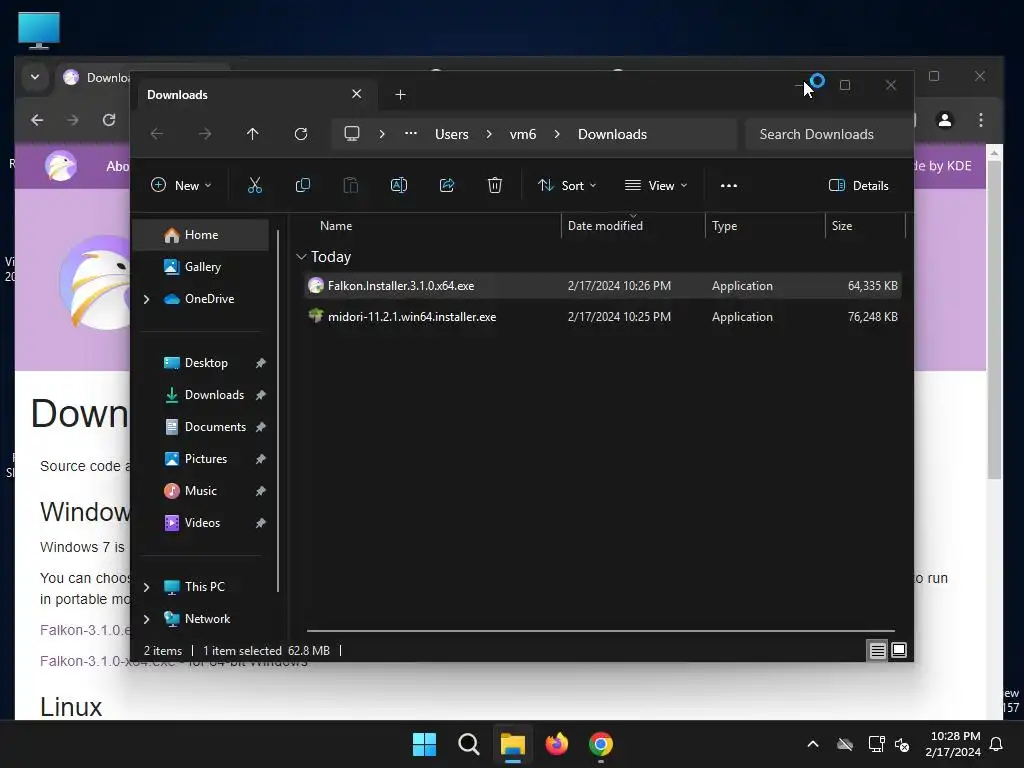Refresh the Downloads folder view
This screenshot has width=1024, height=768.
coord(301,134)
